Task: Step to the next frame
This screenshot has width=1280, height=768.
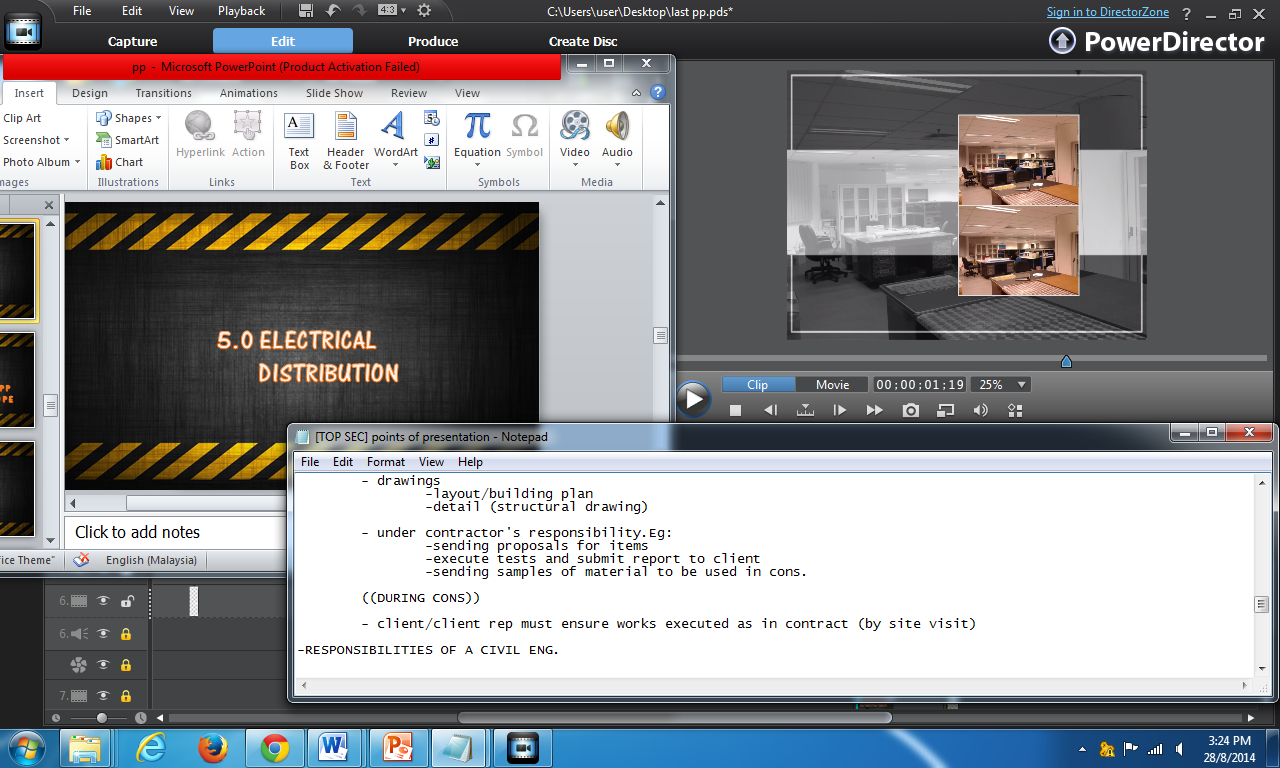Action: 840,410
